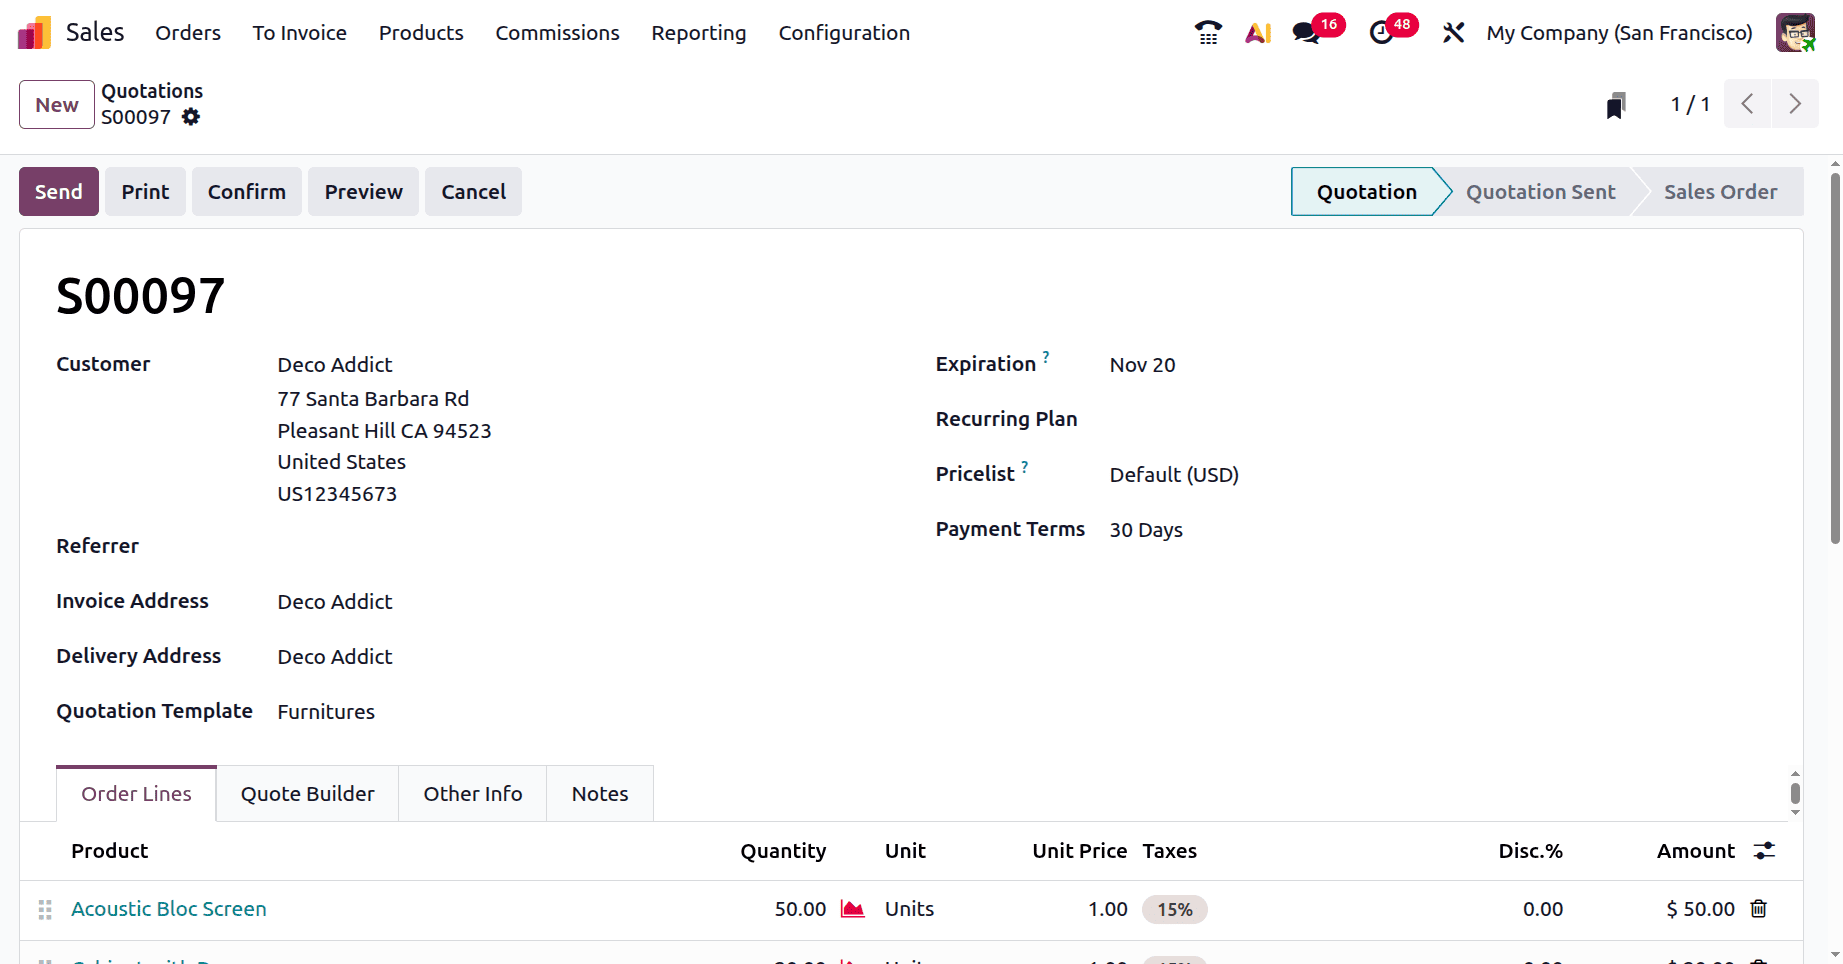Go back to Quotations breadcrumb

[x=152, y=91]
